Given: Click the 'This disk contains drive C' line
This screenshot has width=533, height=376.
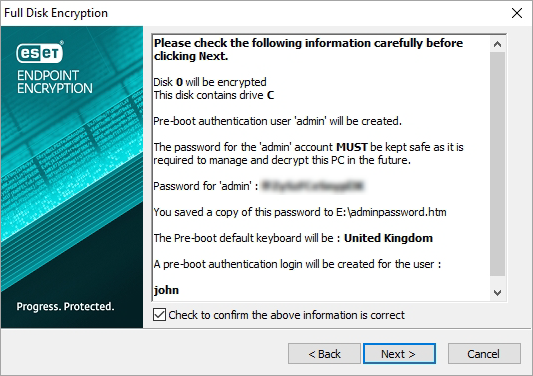Looking at the screenshot, I should coord(213,95).
